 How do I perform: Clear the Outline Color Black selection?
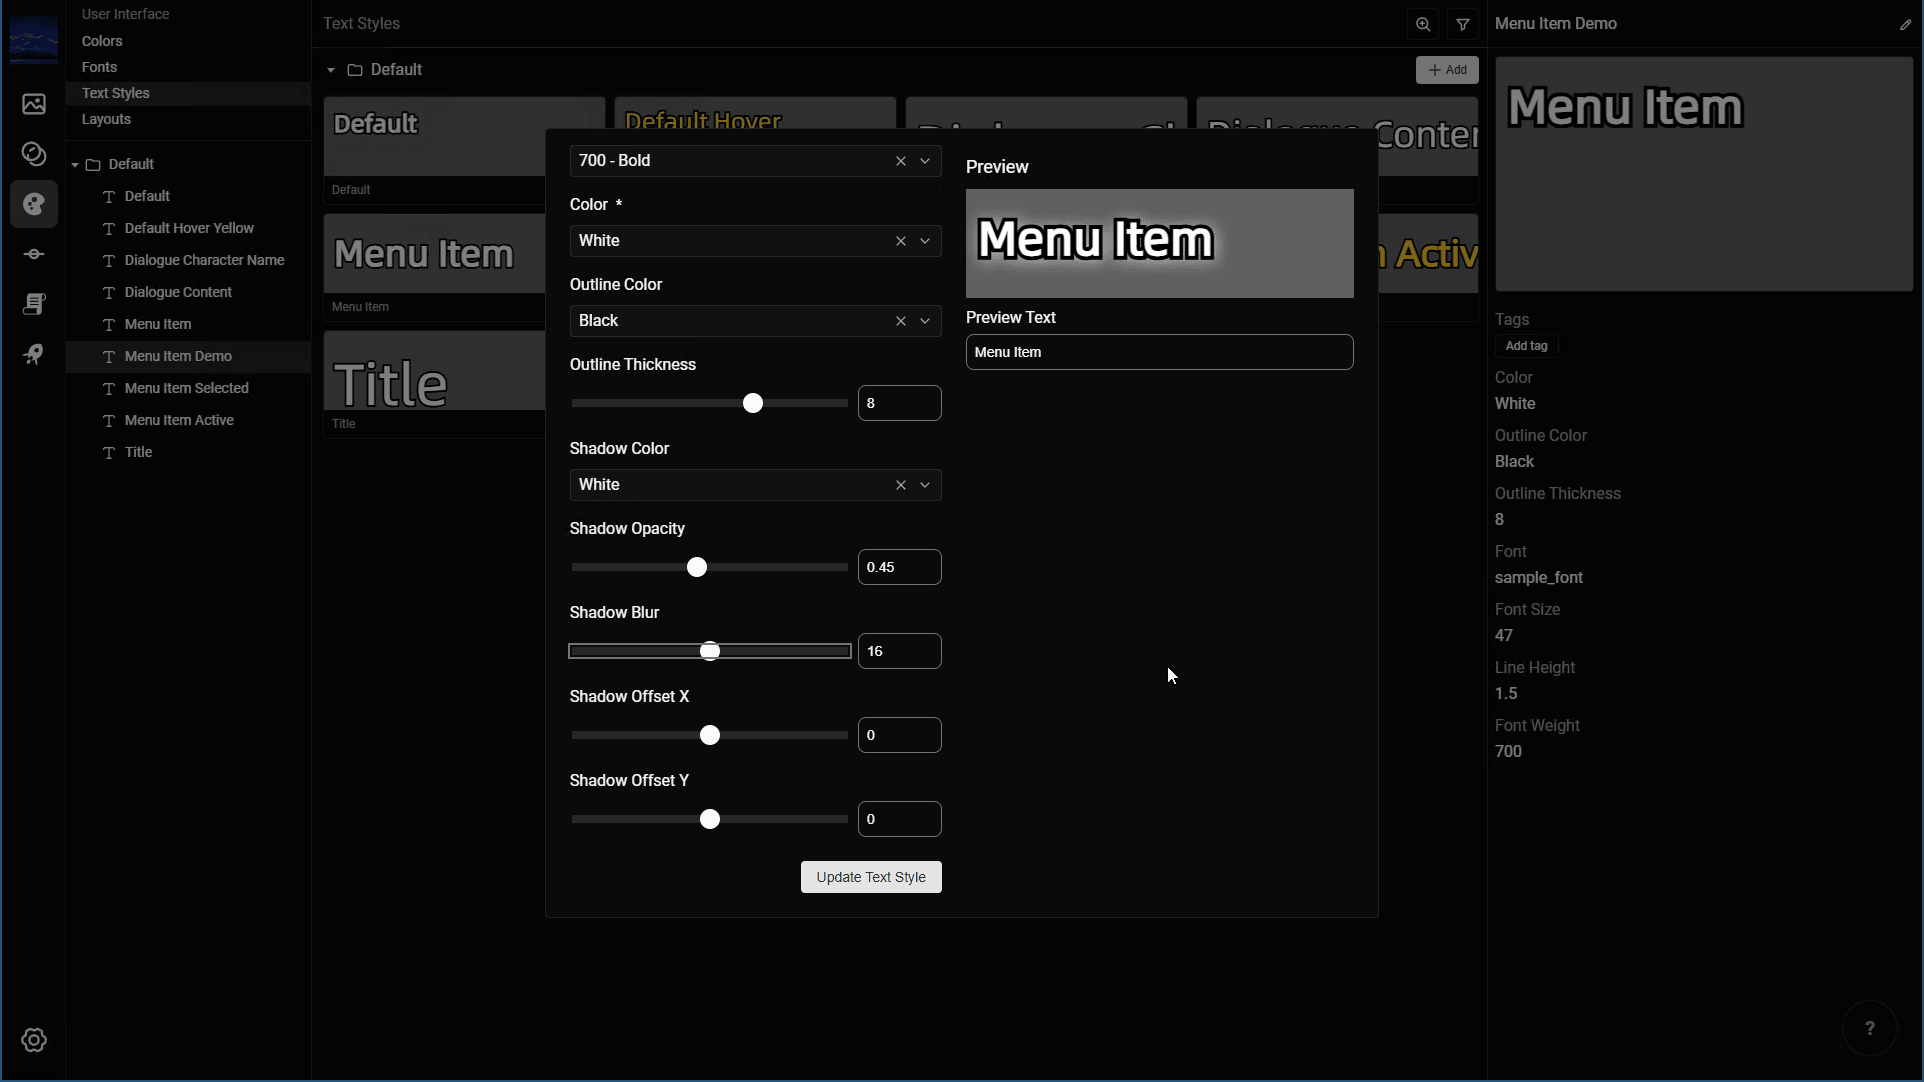(901, 321)
